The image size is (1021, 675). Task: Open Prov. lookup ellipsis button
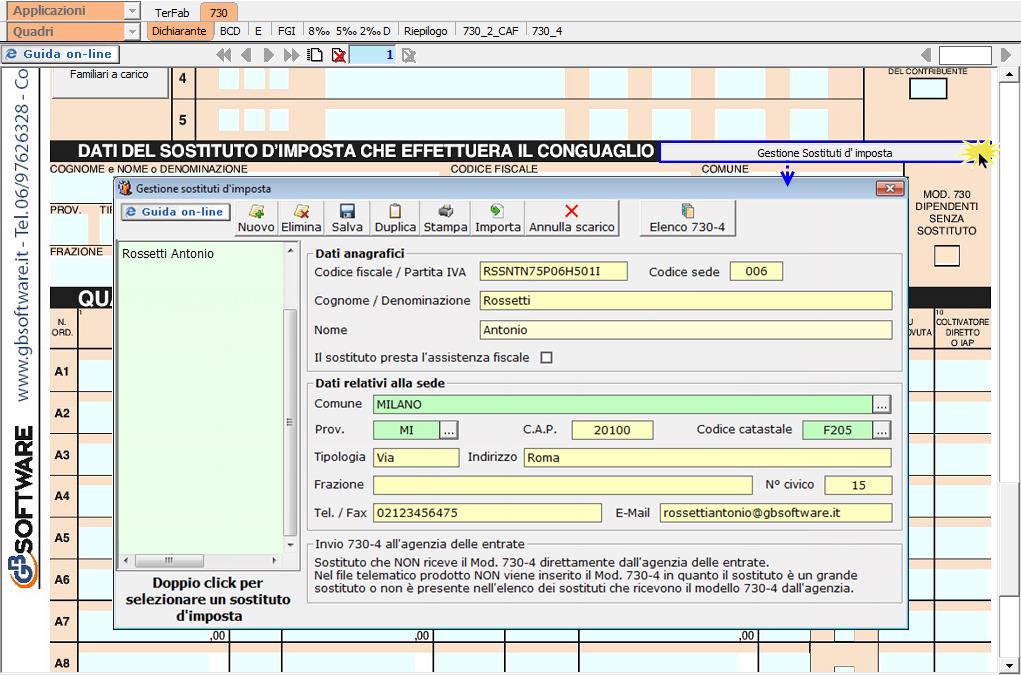point(449,430)
